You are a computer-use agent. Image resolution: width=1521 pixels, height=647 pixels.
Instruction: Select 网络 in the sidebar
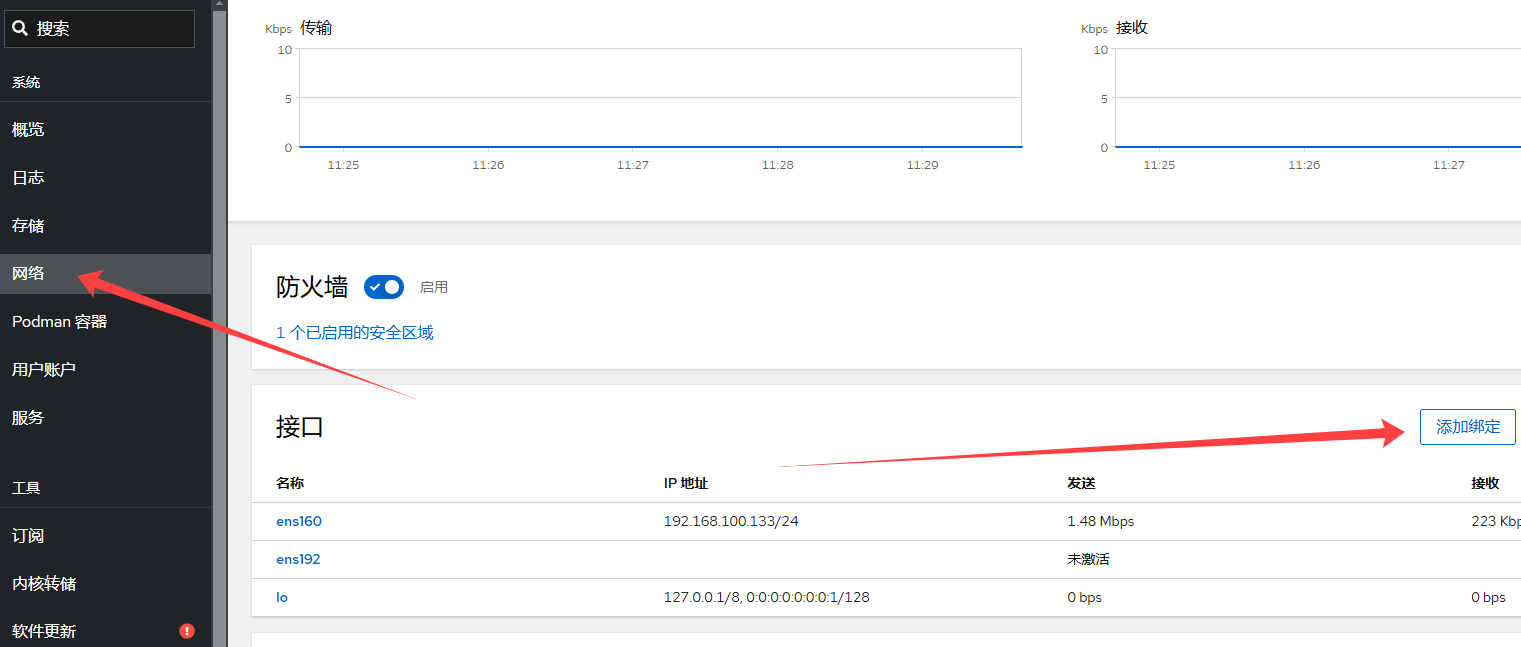(x=28, y=274)
